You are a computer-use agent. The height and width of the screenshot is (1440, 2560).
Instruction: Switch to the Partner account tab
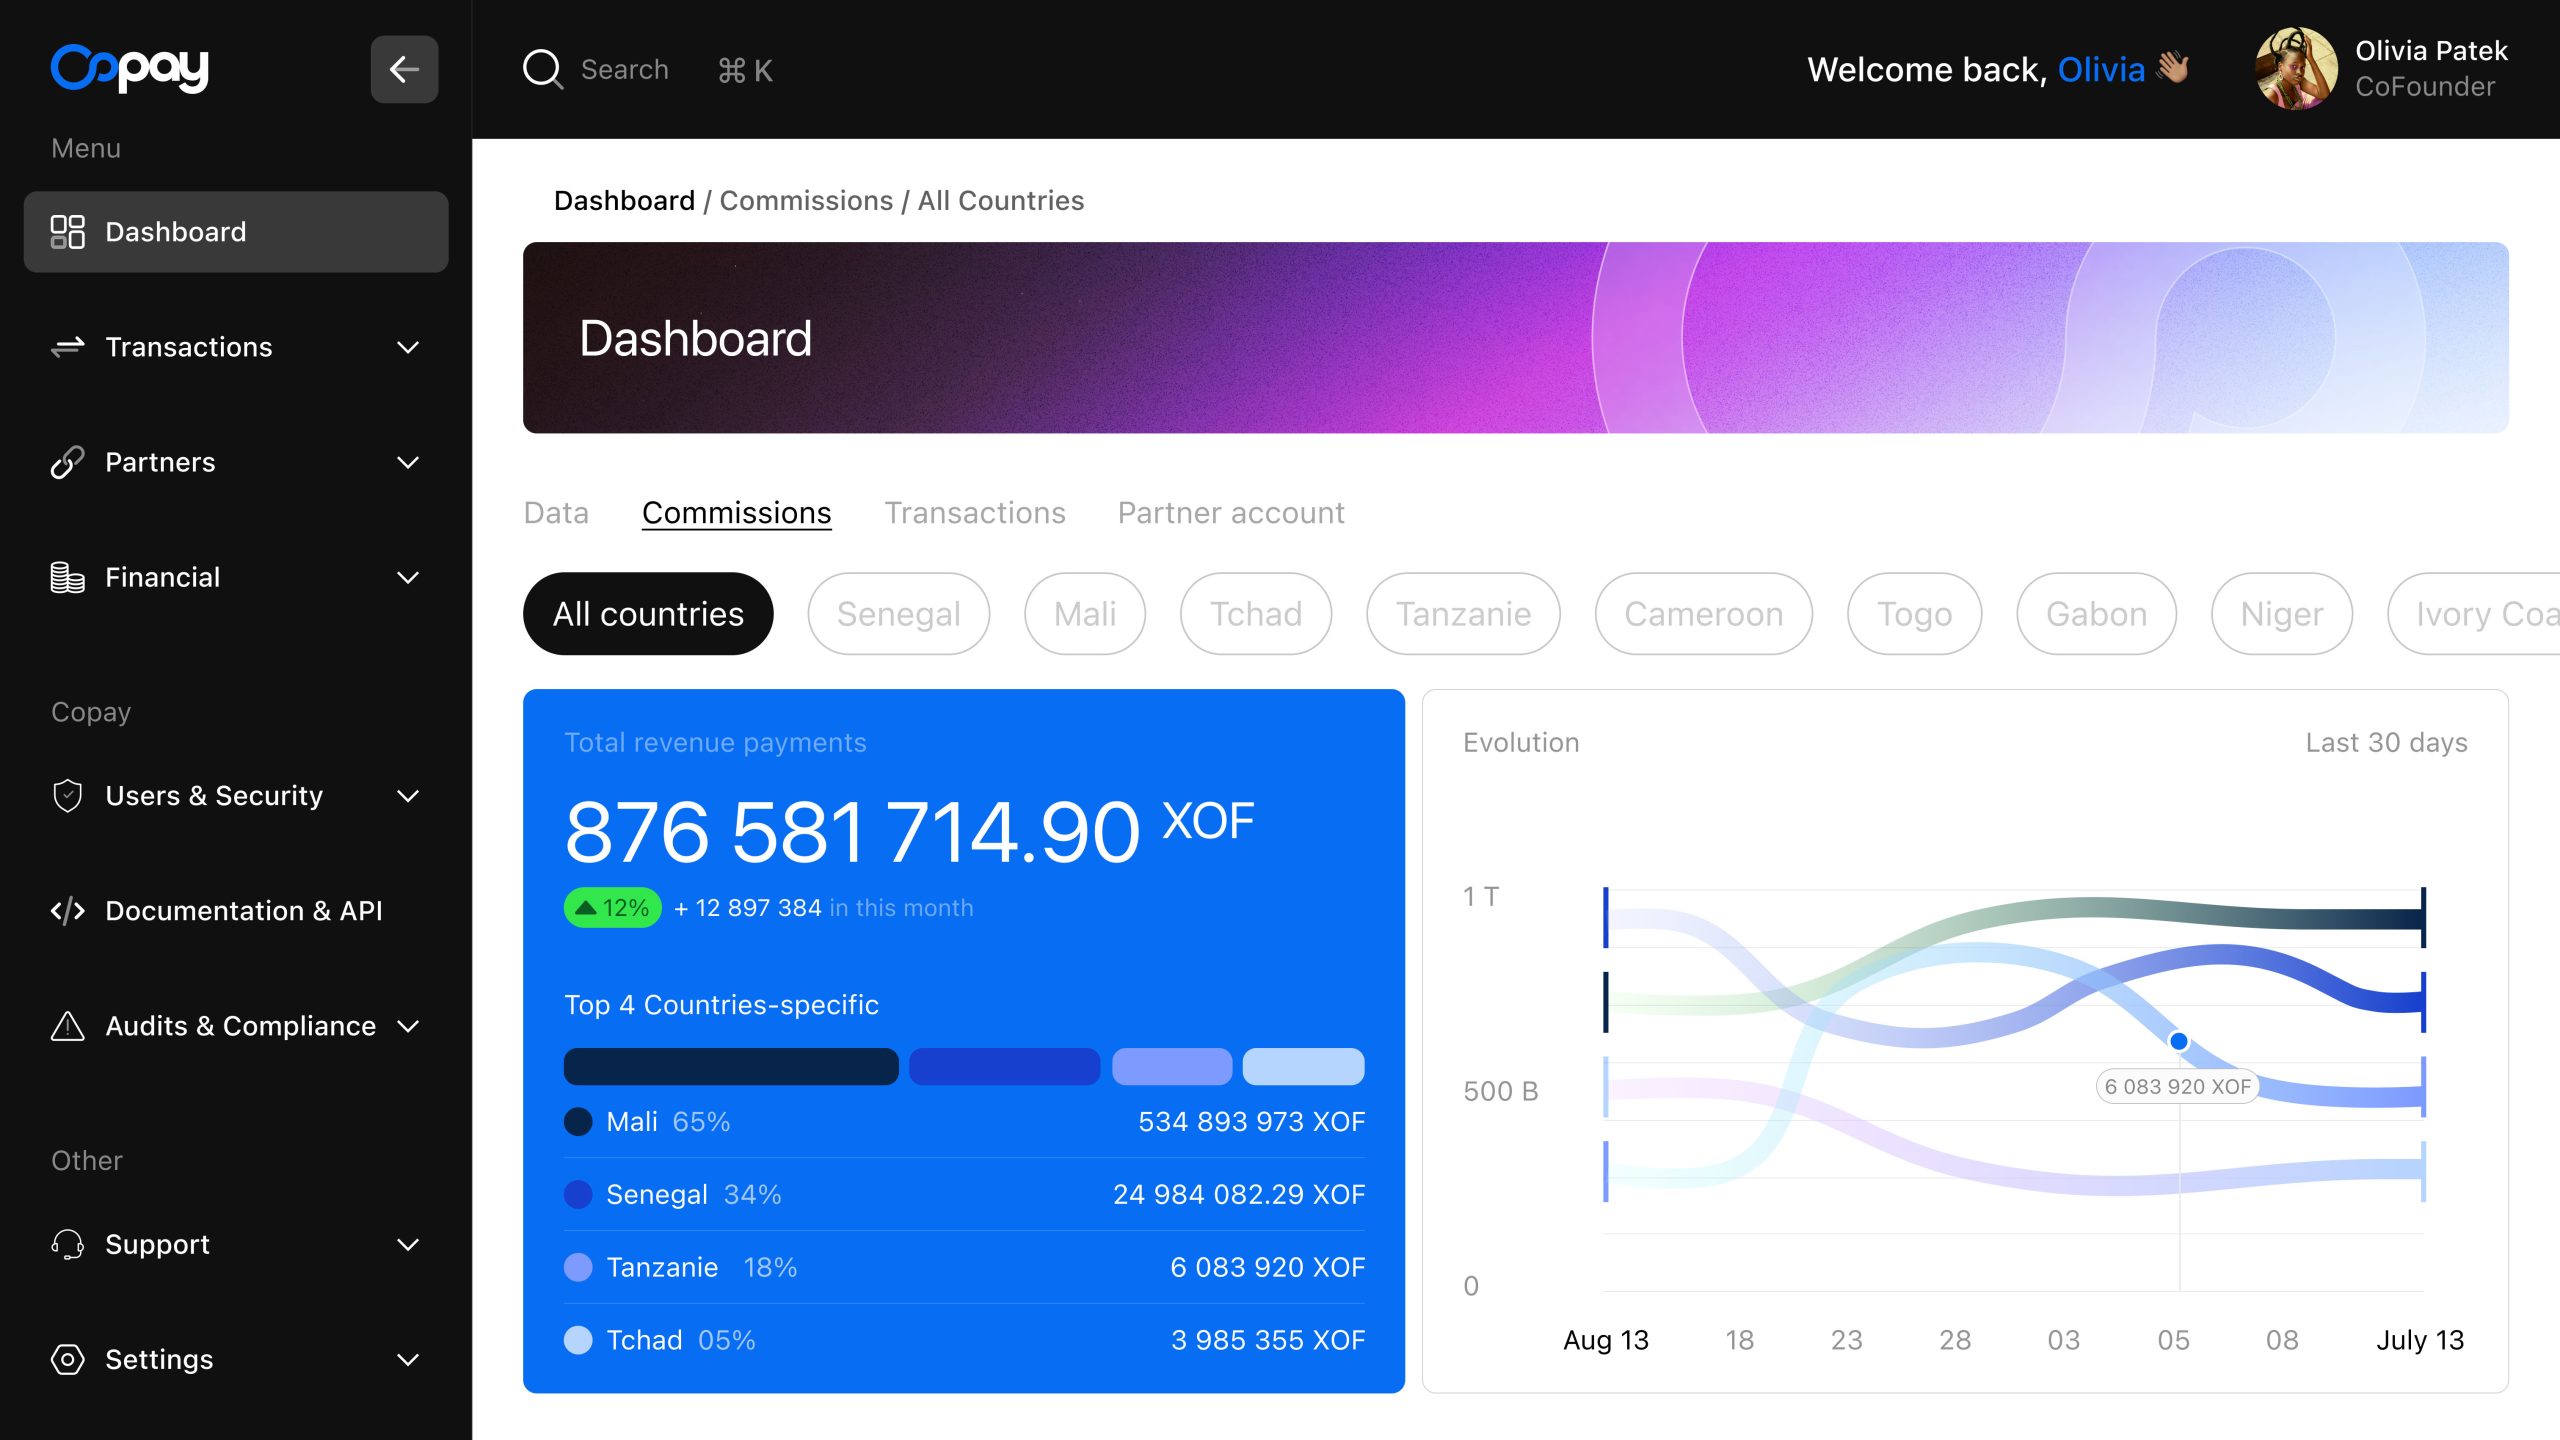pos(1231,512)
